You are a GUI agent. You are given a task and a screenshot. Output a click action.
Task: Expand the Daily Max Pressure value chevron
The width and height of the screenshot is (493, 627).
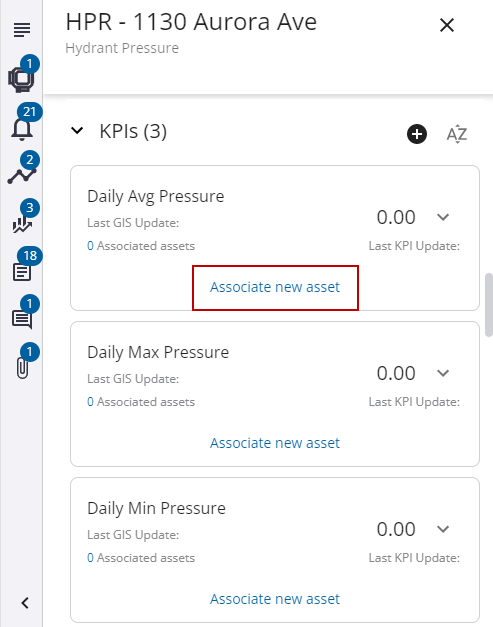click(x=443, y=373)
